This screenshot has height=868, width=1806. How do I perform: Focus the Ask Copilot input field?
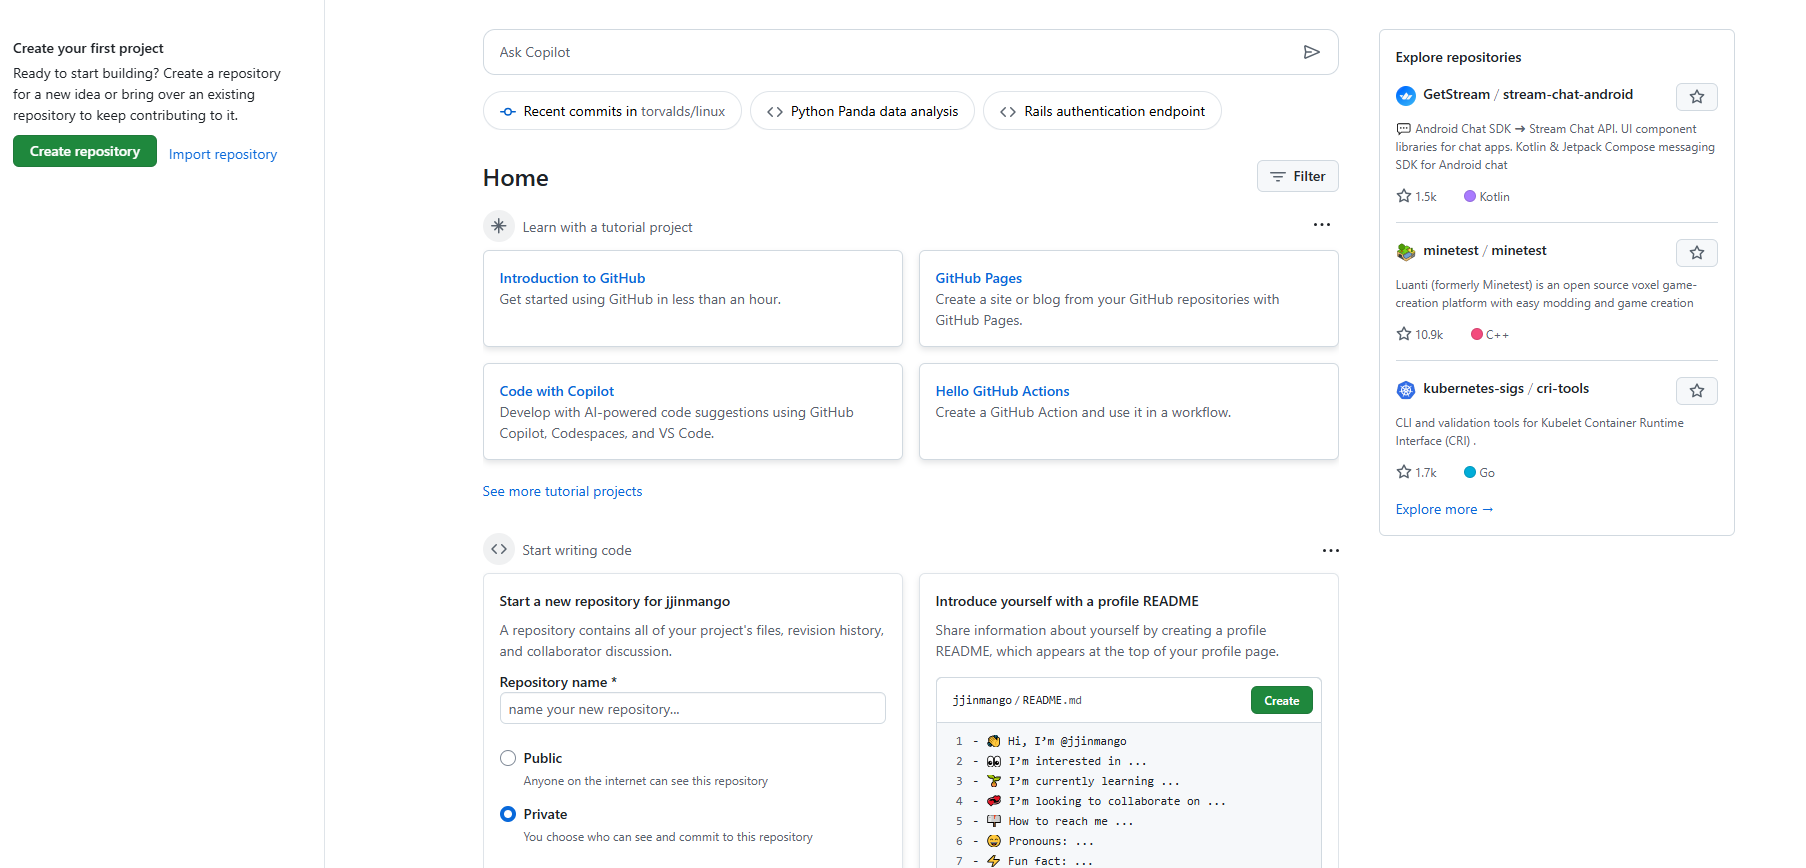tap(910, 52)
